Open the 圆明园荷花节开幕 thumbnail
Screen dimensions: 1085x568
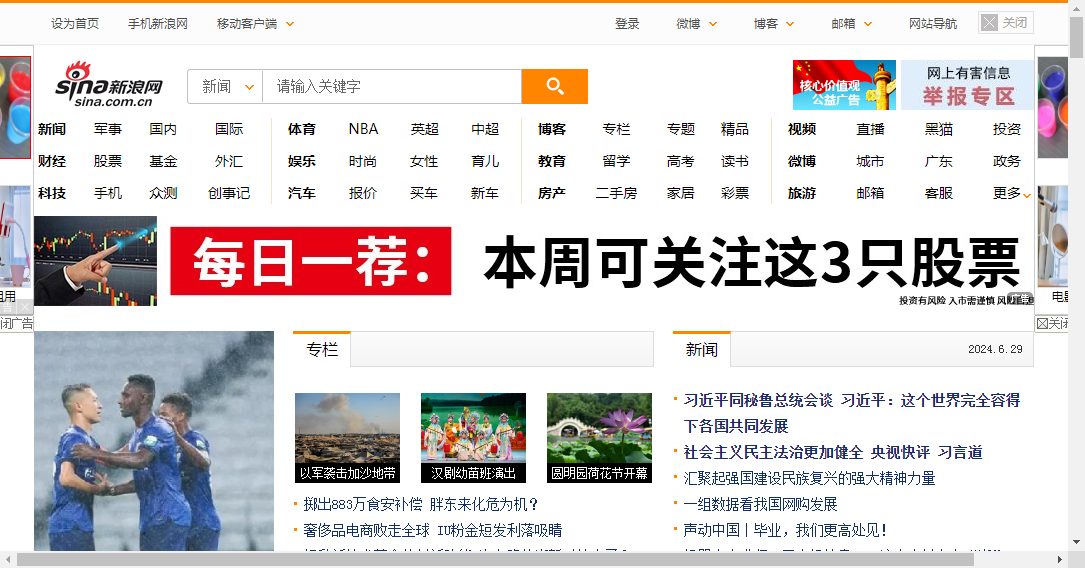coord(599,437)
